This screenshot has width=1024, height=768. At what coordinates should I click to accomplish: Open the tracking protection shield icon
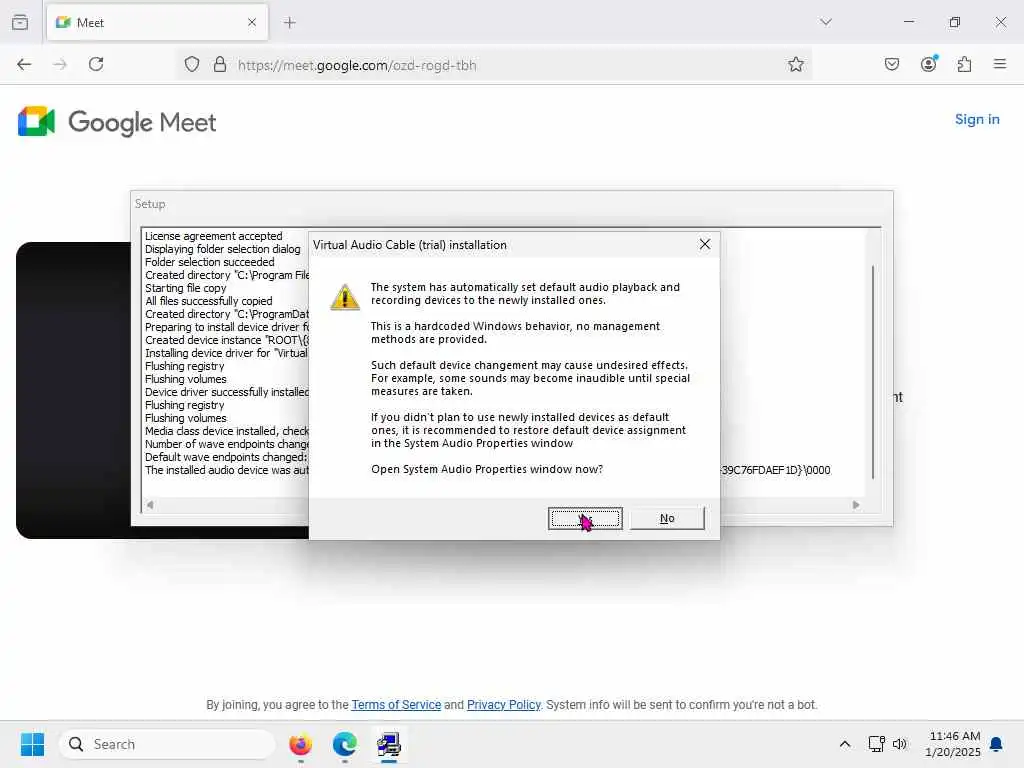pos(191,64)
